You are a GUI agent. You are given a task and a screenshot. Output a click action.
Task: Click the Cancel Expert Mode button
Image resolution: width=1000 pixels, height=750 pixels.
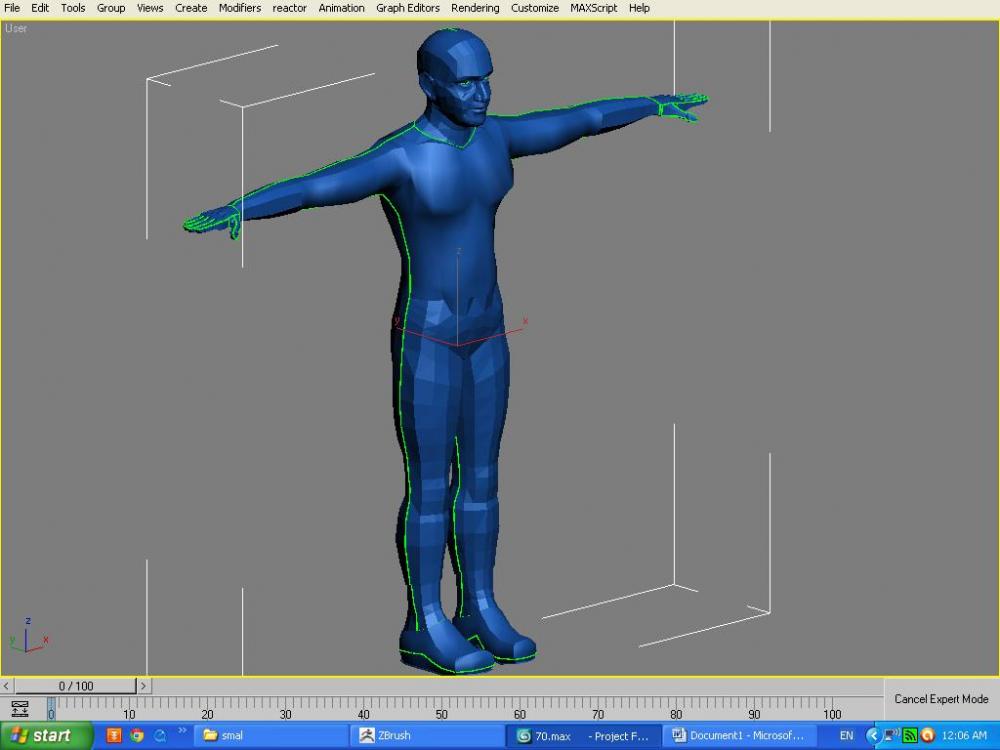pos(941,699)
